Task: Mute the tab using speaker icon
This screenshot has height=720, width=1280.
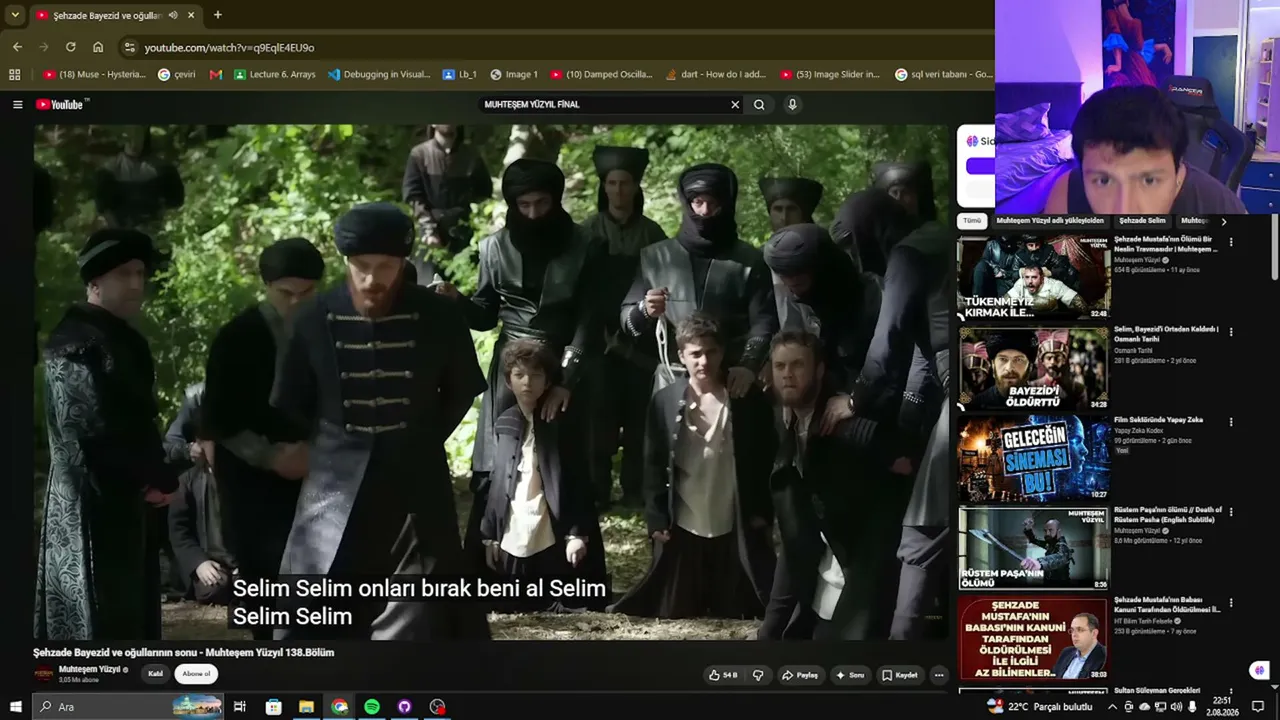Action: click(173, 15)
